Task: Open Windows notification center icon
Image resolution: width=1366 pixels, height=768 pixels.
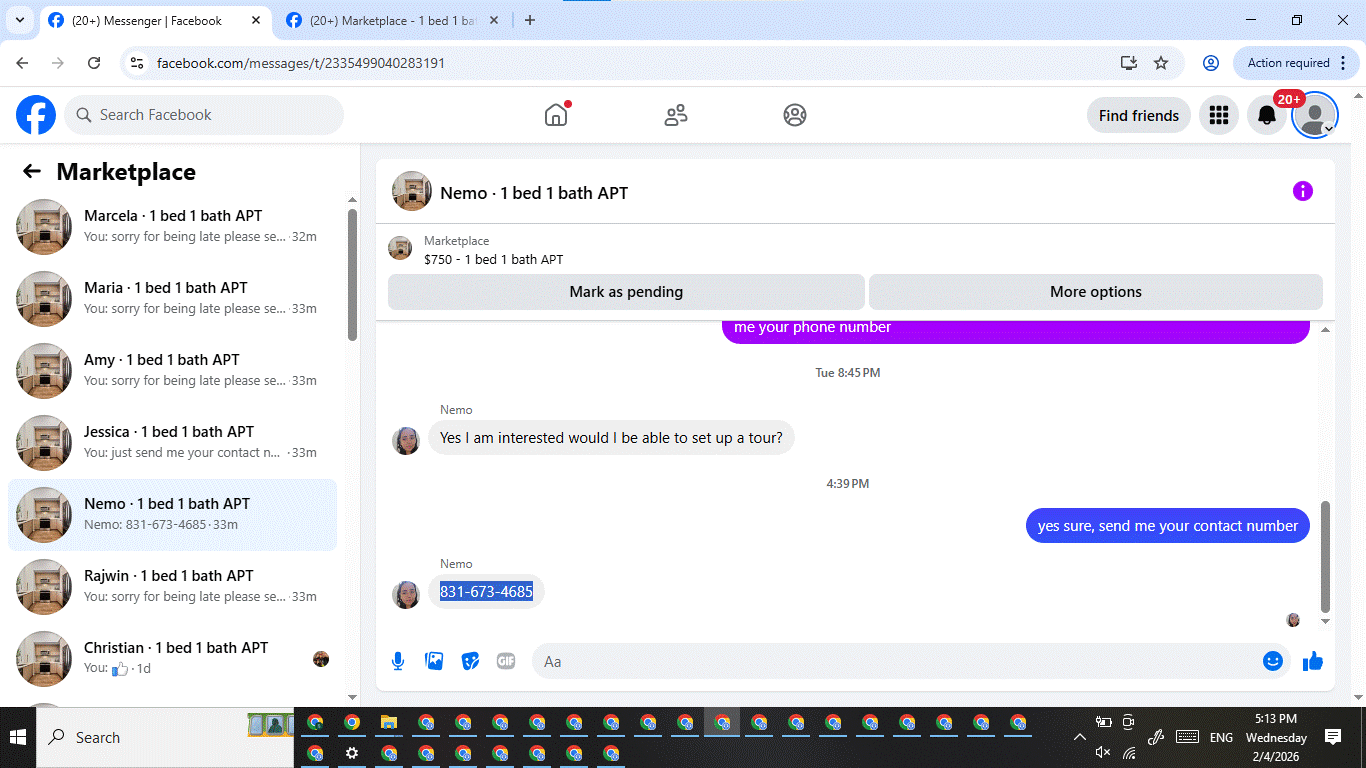Action: click(x=1333, y=737)
